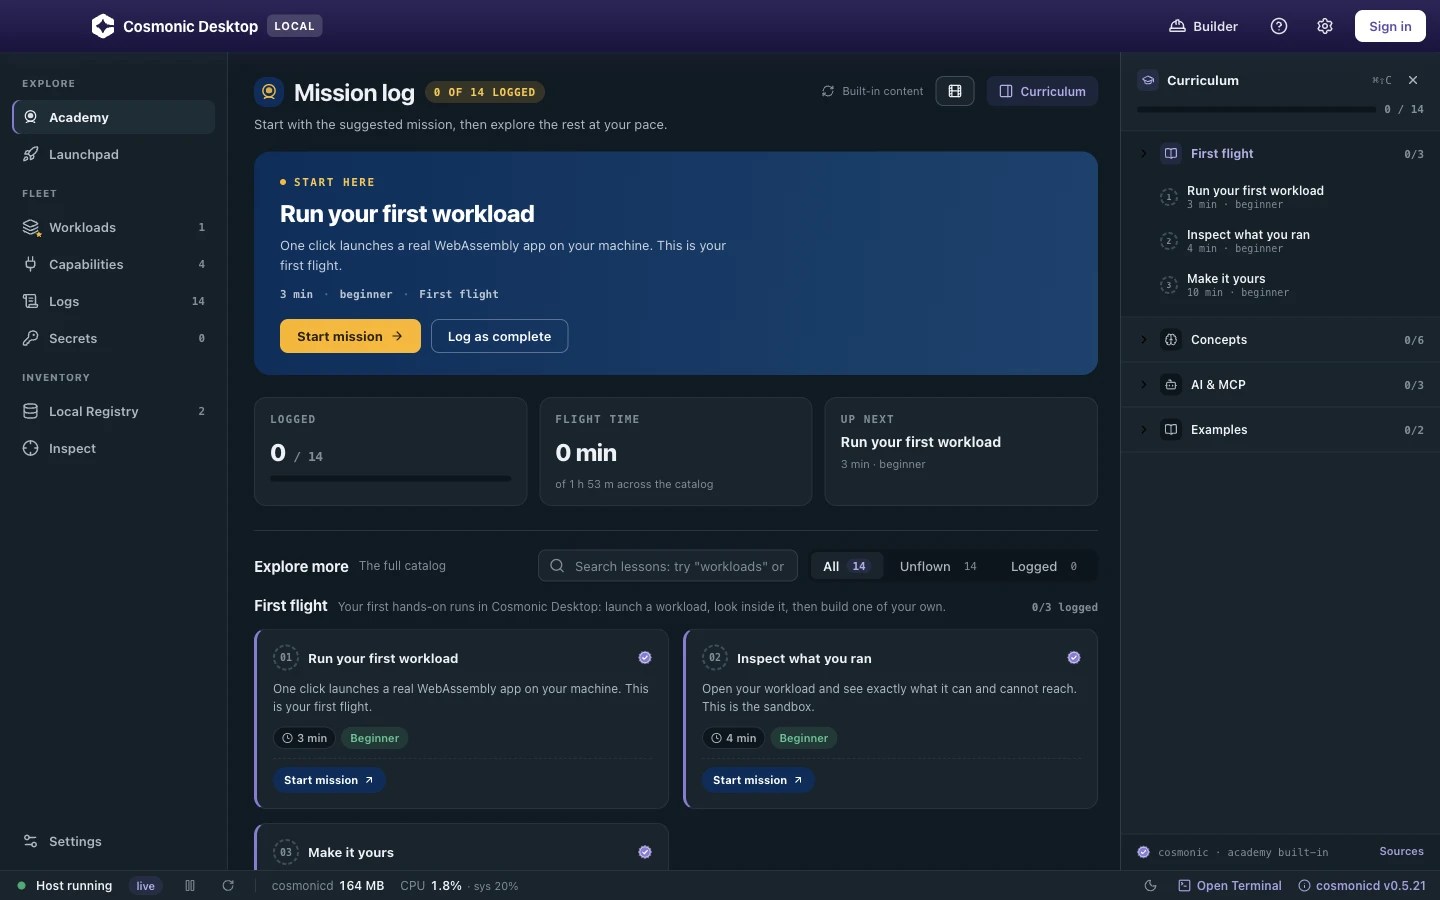Click the 02 number badge on Inspect card
1440x900 pixels.
(x=715, y=658)
